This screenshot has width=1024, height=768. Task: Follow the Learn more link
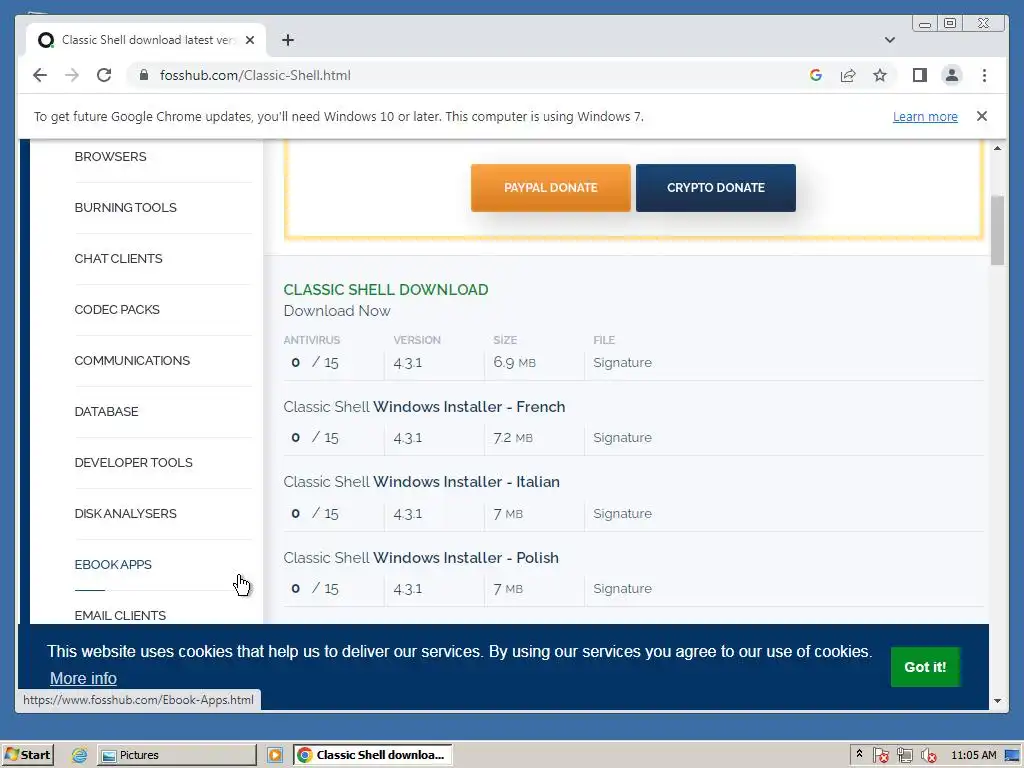coord(925,116)
